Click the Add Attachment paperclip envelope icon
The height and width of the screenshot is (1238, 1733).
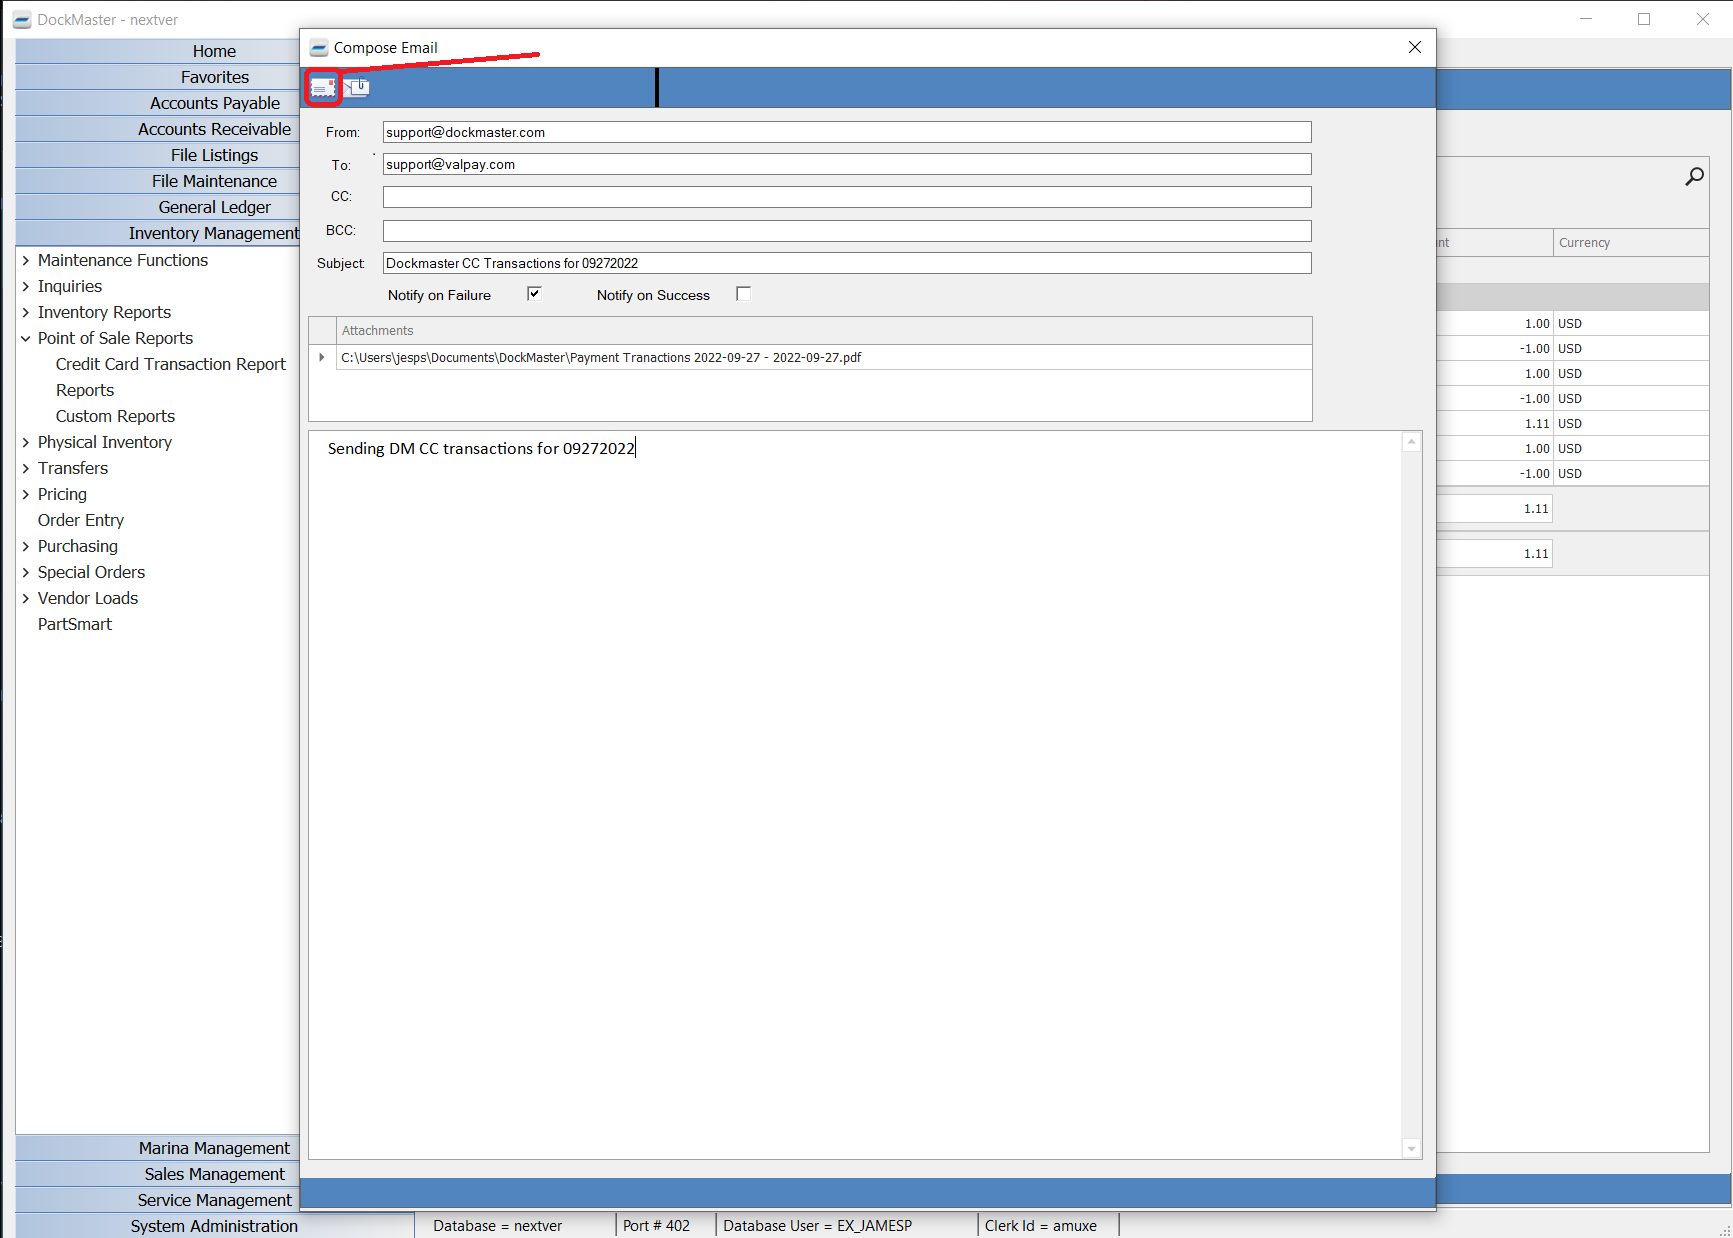[357, 88]
